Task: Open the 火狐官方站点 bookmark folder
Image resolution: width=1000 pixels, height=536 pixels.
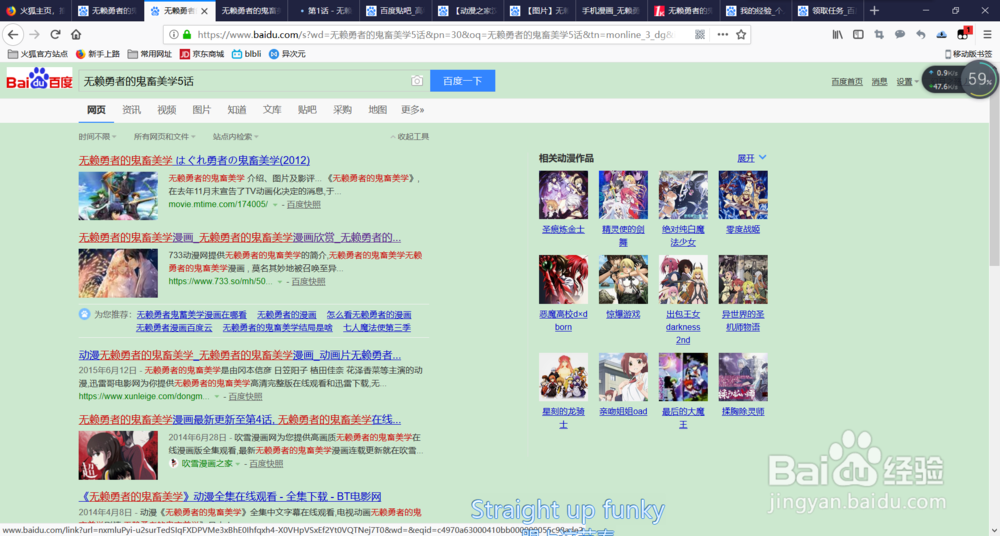Action: [x=38, y=54]
